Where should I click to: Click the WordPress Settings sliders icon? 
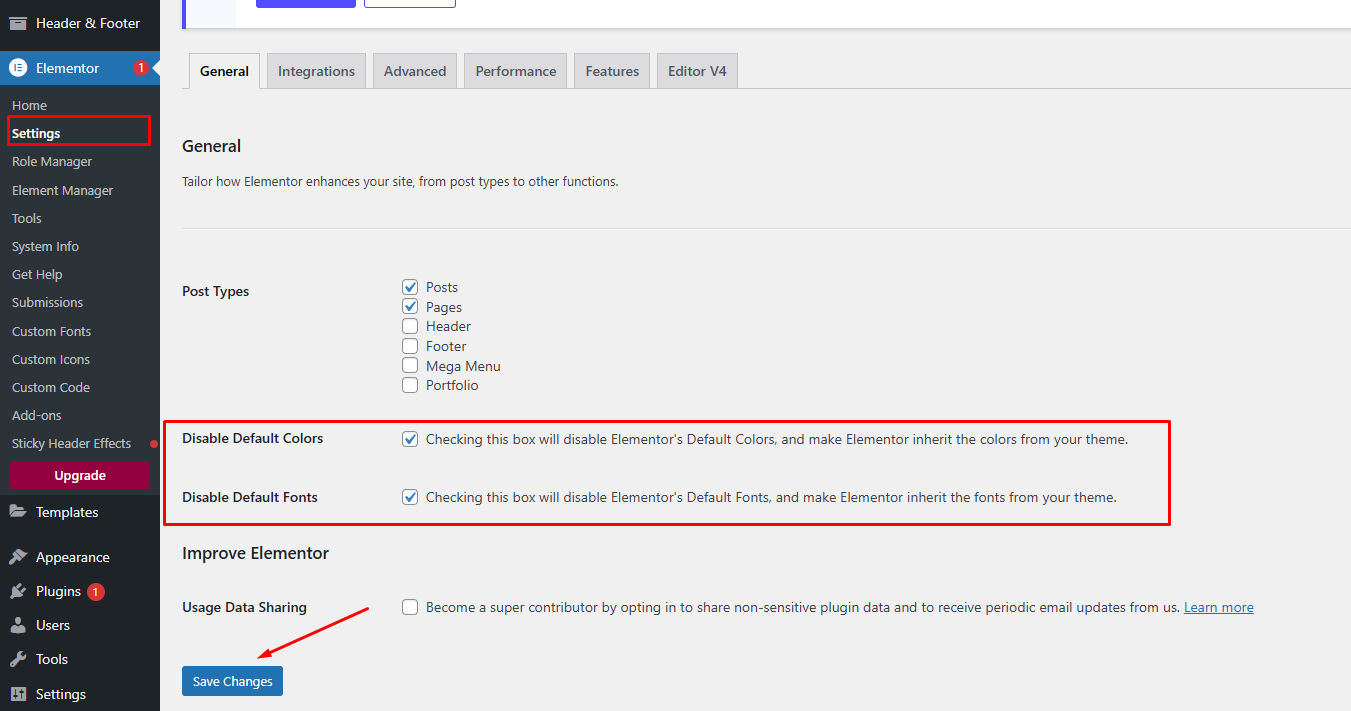tap(18, 694)
